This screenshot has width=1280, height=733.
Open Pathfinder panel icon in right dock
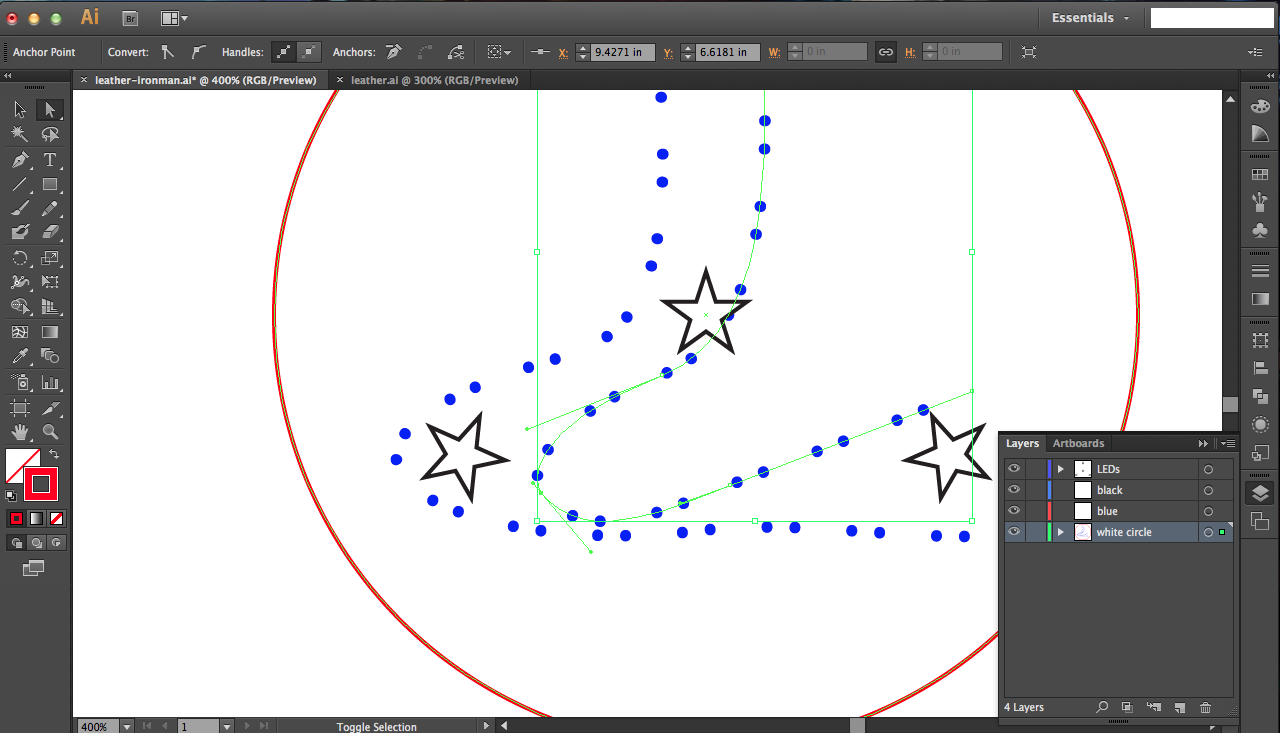point(1260,397)
